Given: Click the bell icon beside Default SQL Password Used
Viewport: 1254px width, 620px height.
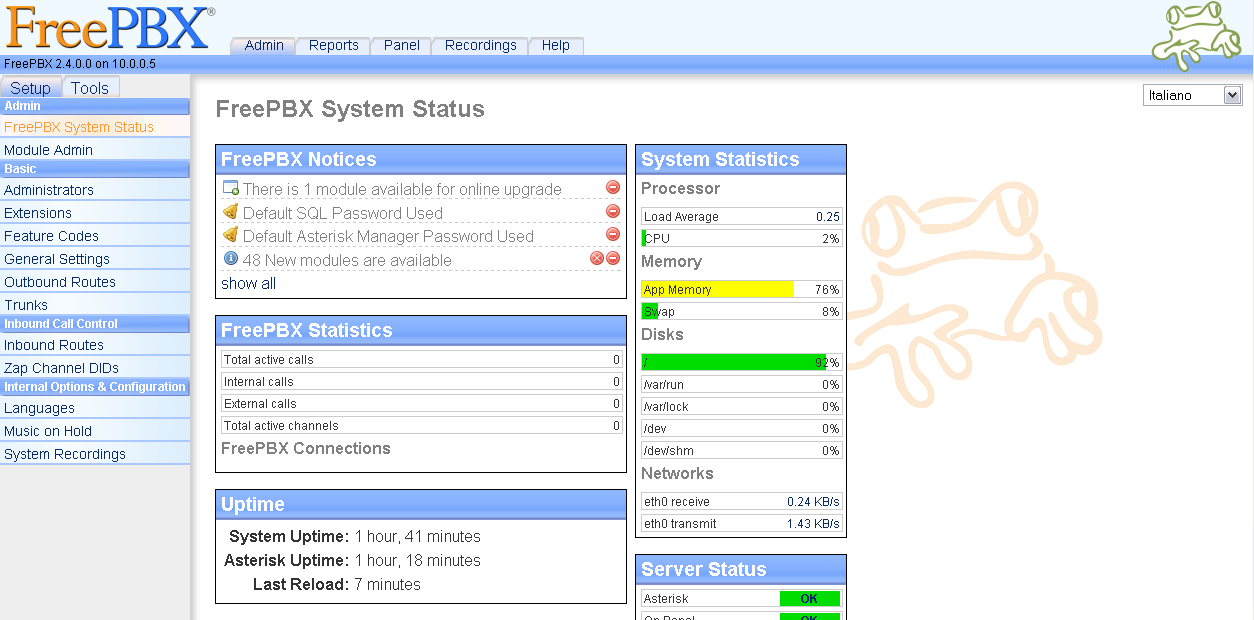Looking at the screenshot, I should coord(230,212).
